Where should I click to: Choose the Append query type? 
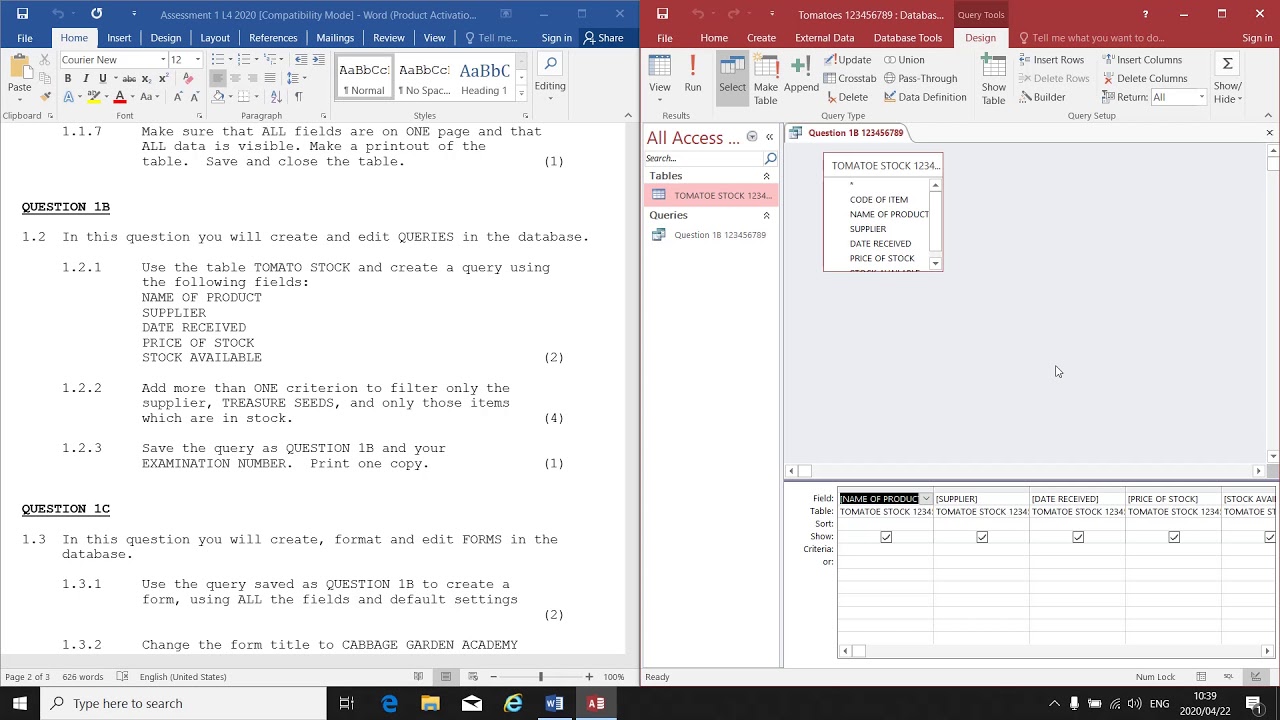tap(801, 75)
